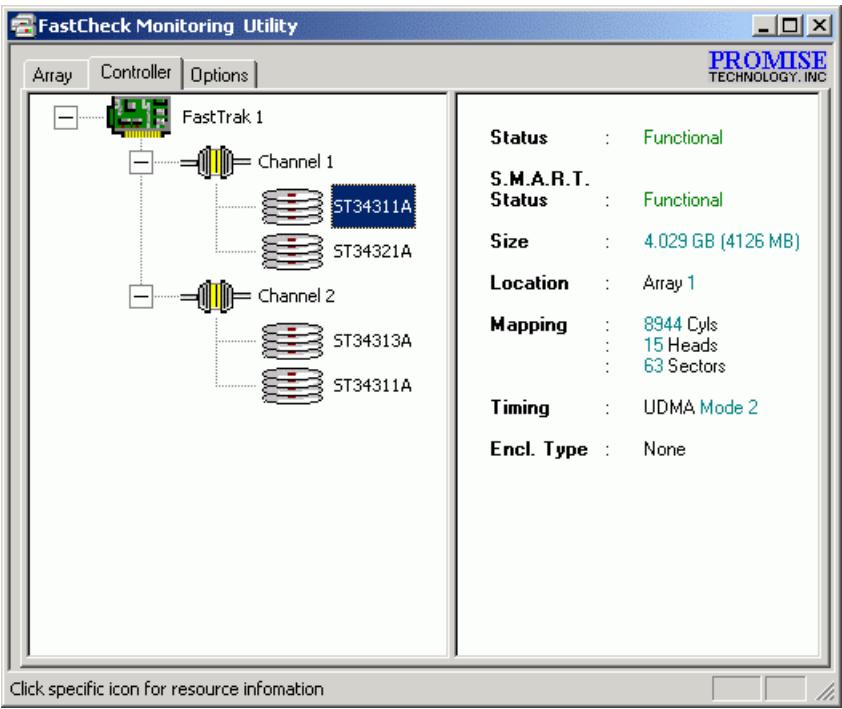Click the Channel 1 cable connector icon
The image size is (842, 709).
[215, 162]
